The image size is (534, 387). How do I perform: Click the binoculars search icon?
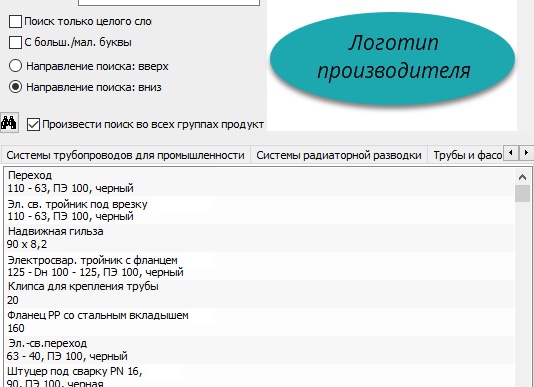tap(9, 123)
